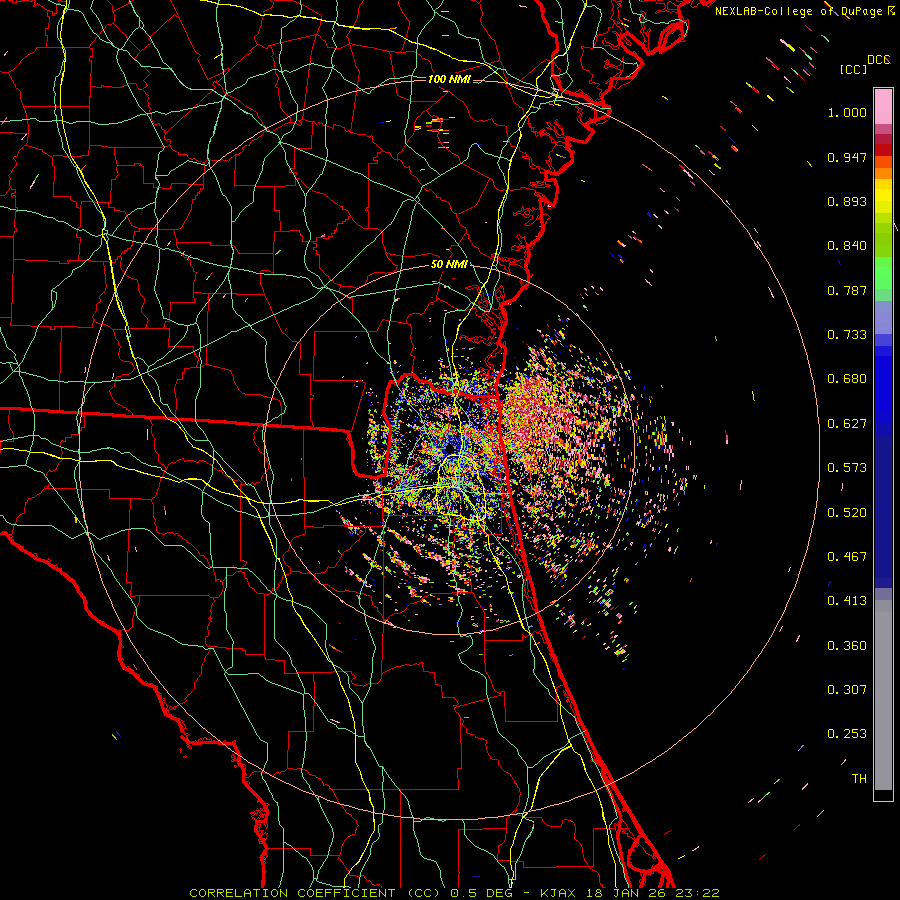Image resolution: width=900 pixels, height=900 pixels.
Task: Click the 0.893 scale value
Action: (x=847, y=201)
